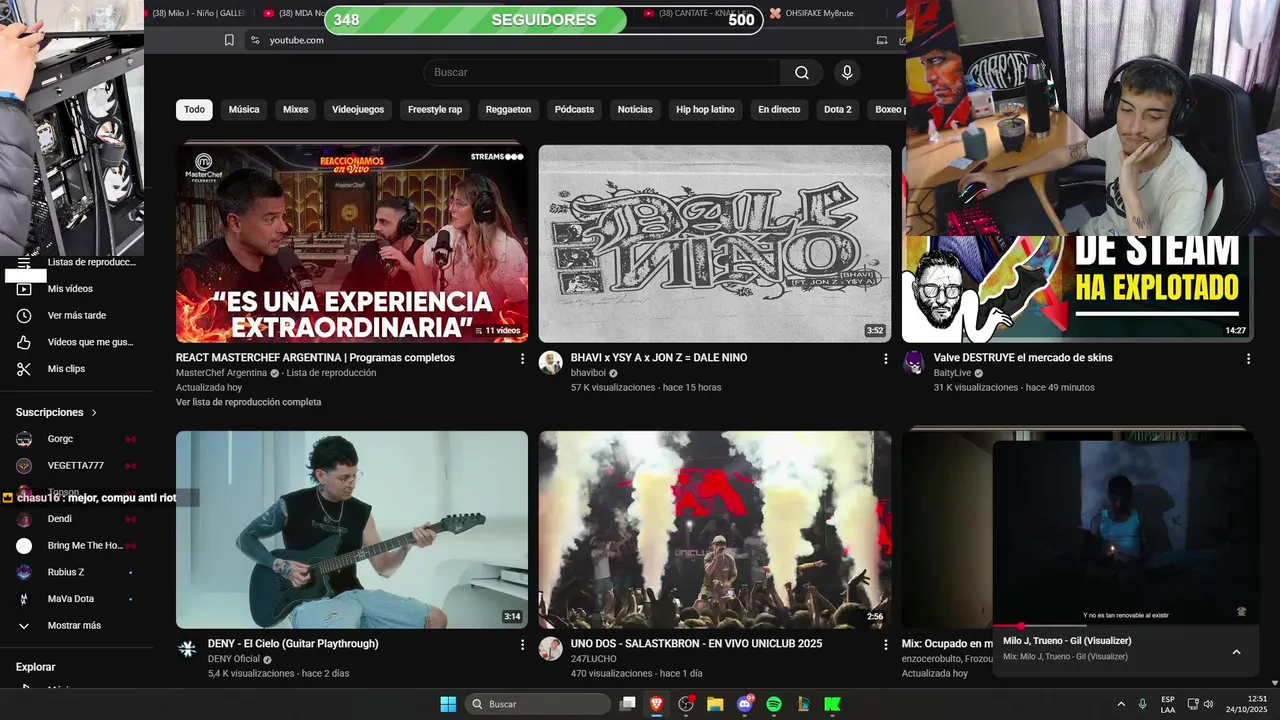Play the DALE NINO video thumbnail
Screen dimensions: 1280x720
[715, 243]
